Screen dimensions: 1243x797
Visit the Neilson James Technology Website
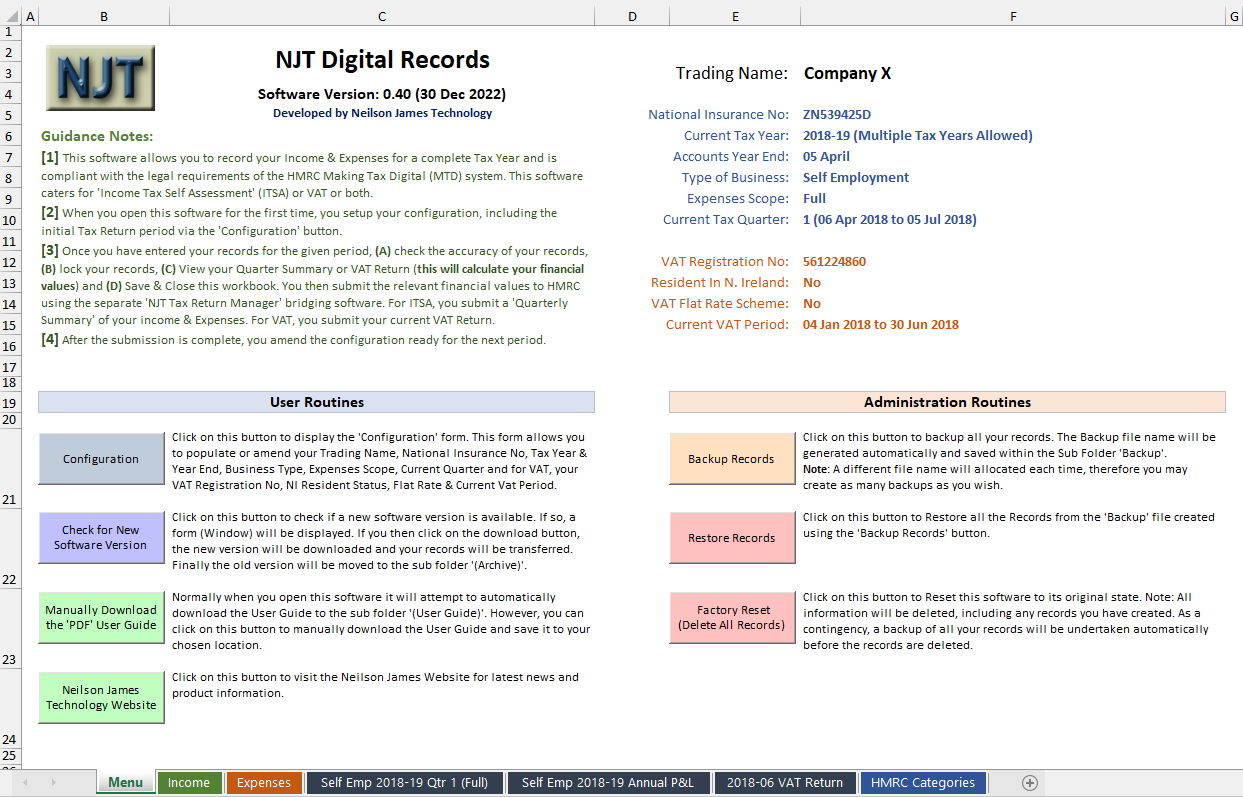click(x=101, y=697)
